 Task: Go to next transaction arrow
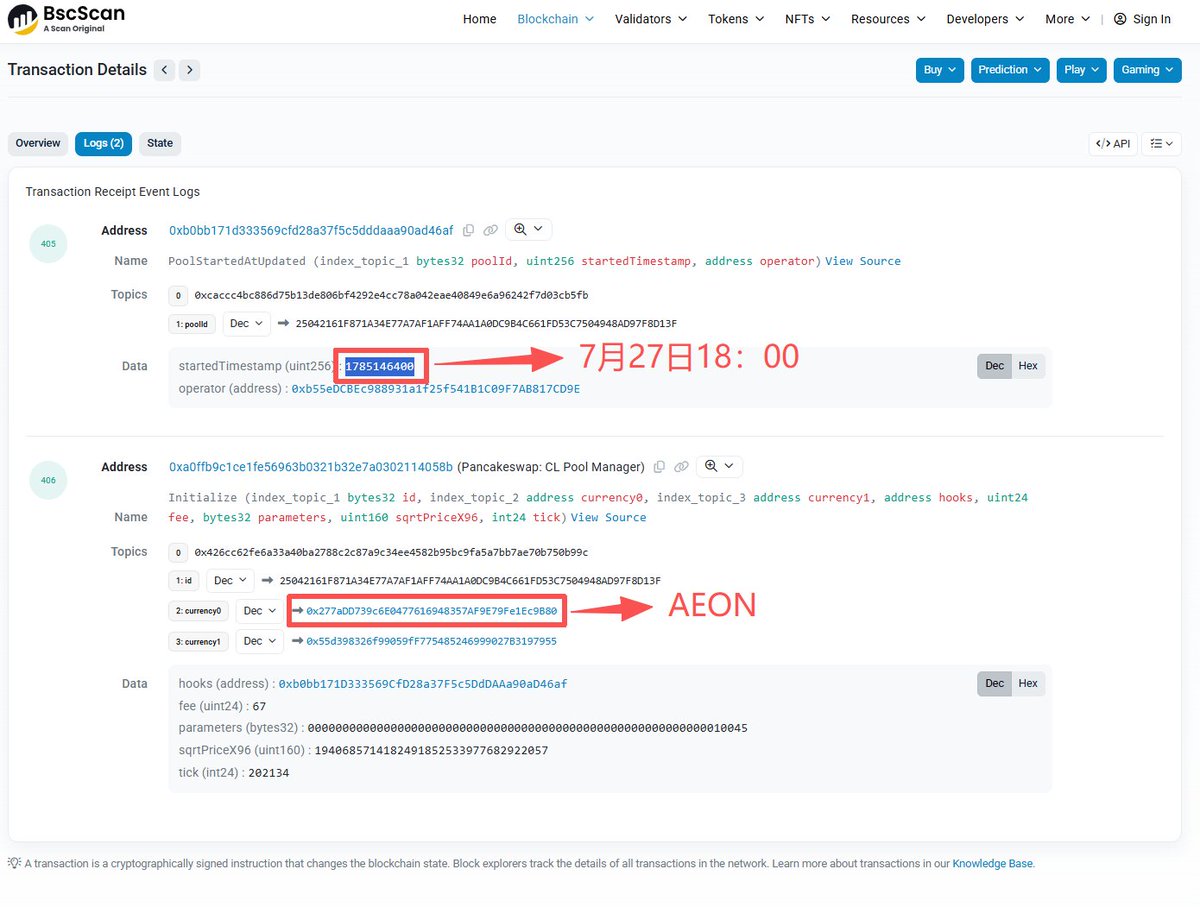coord(189,70)
